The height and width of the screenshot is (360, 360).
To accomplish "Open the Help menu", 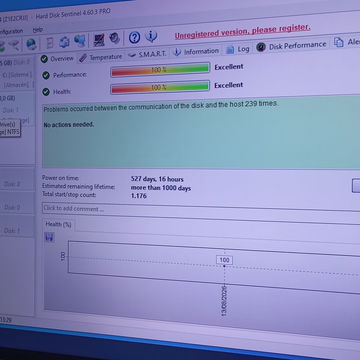I will (x=38, y=30).
